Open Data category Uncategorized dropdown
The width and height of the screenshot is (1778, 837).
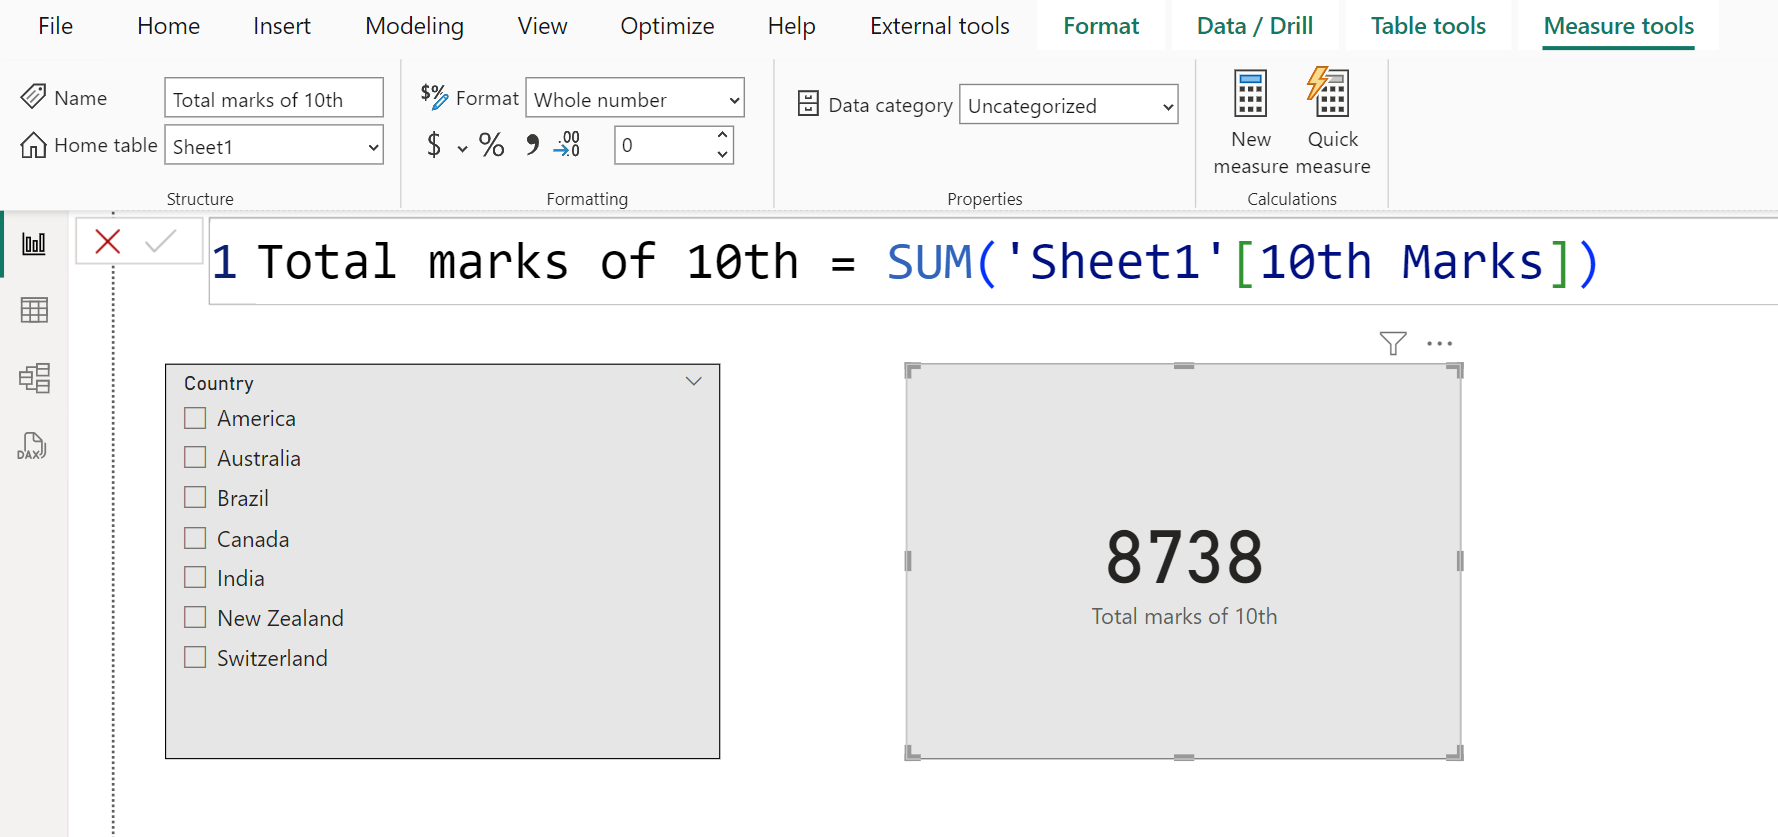pyautogui.click(x=1068, y=105)
